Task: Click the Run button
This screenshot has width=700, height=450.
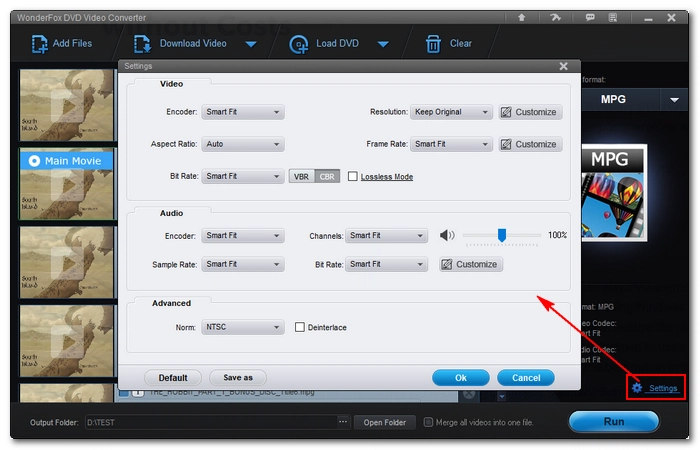Action: pyautogui.click(x=614, y=421)
